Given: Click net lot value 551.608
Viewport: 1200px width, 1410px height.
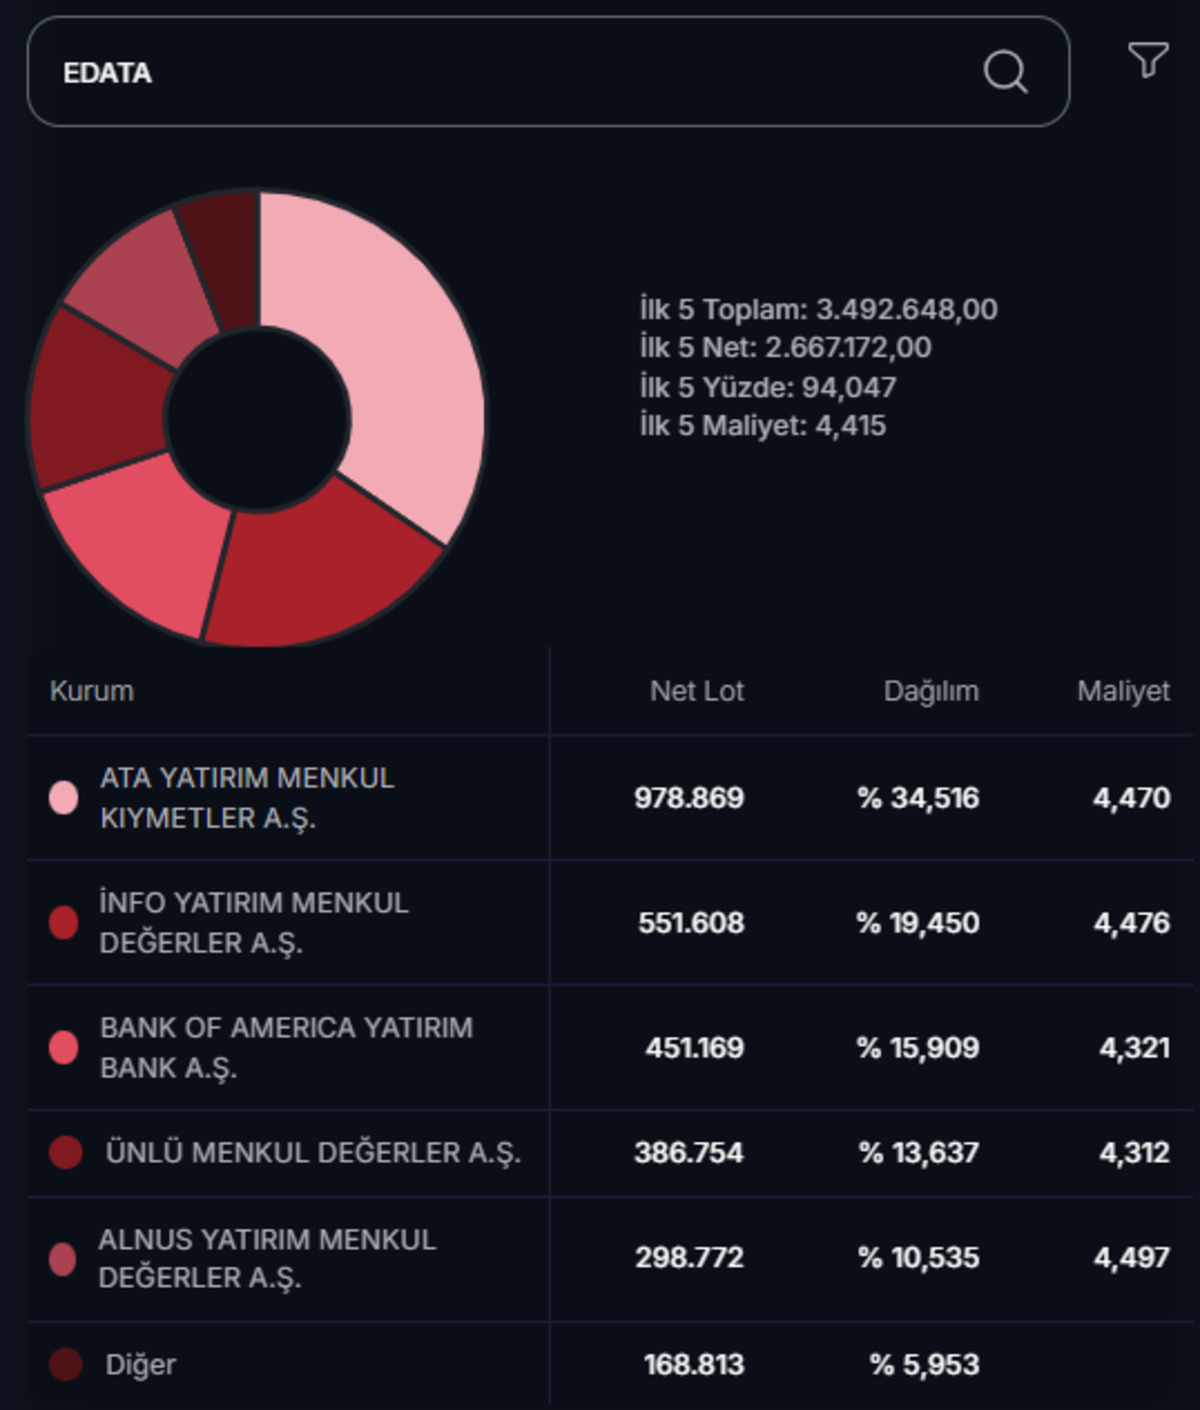Looking at the screenshot, I should pos(691,923).
